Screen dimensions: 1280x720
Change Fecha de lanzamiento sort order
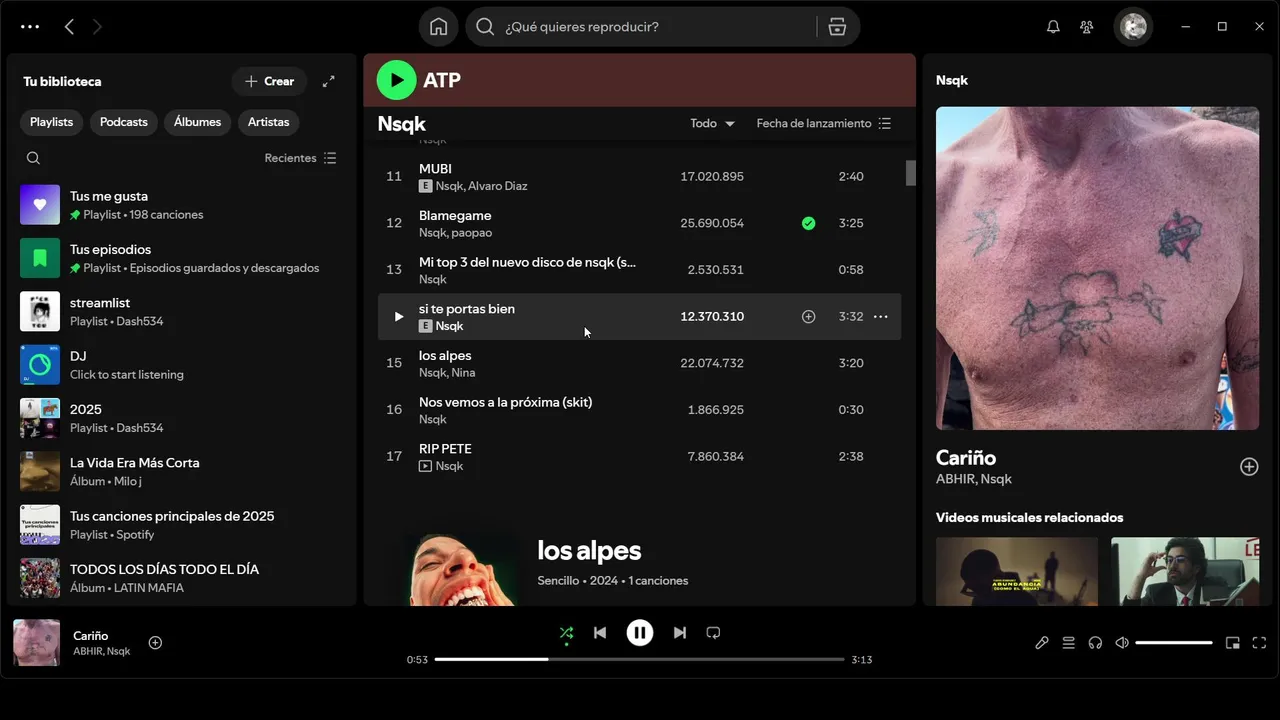[824, 124]
